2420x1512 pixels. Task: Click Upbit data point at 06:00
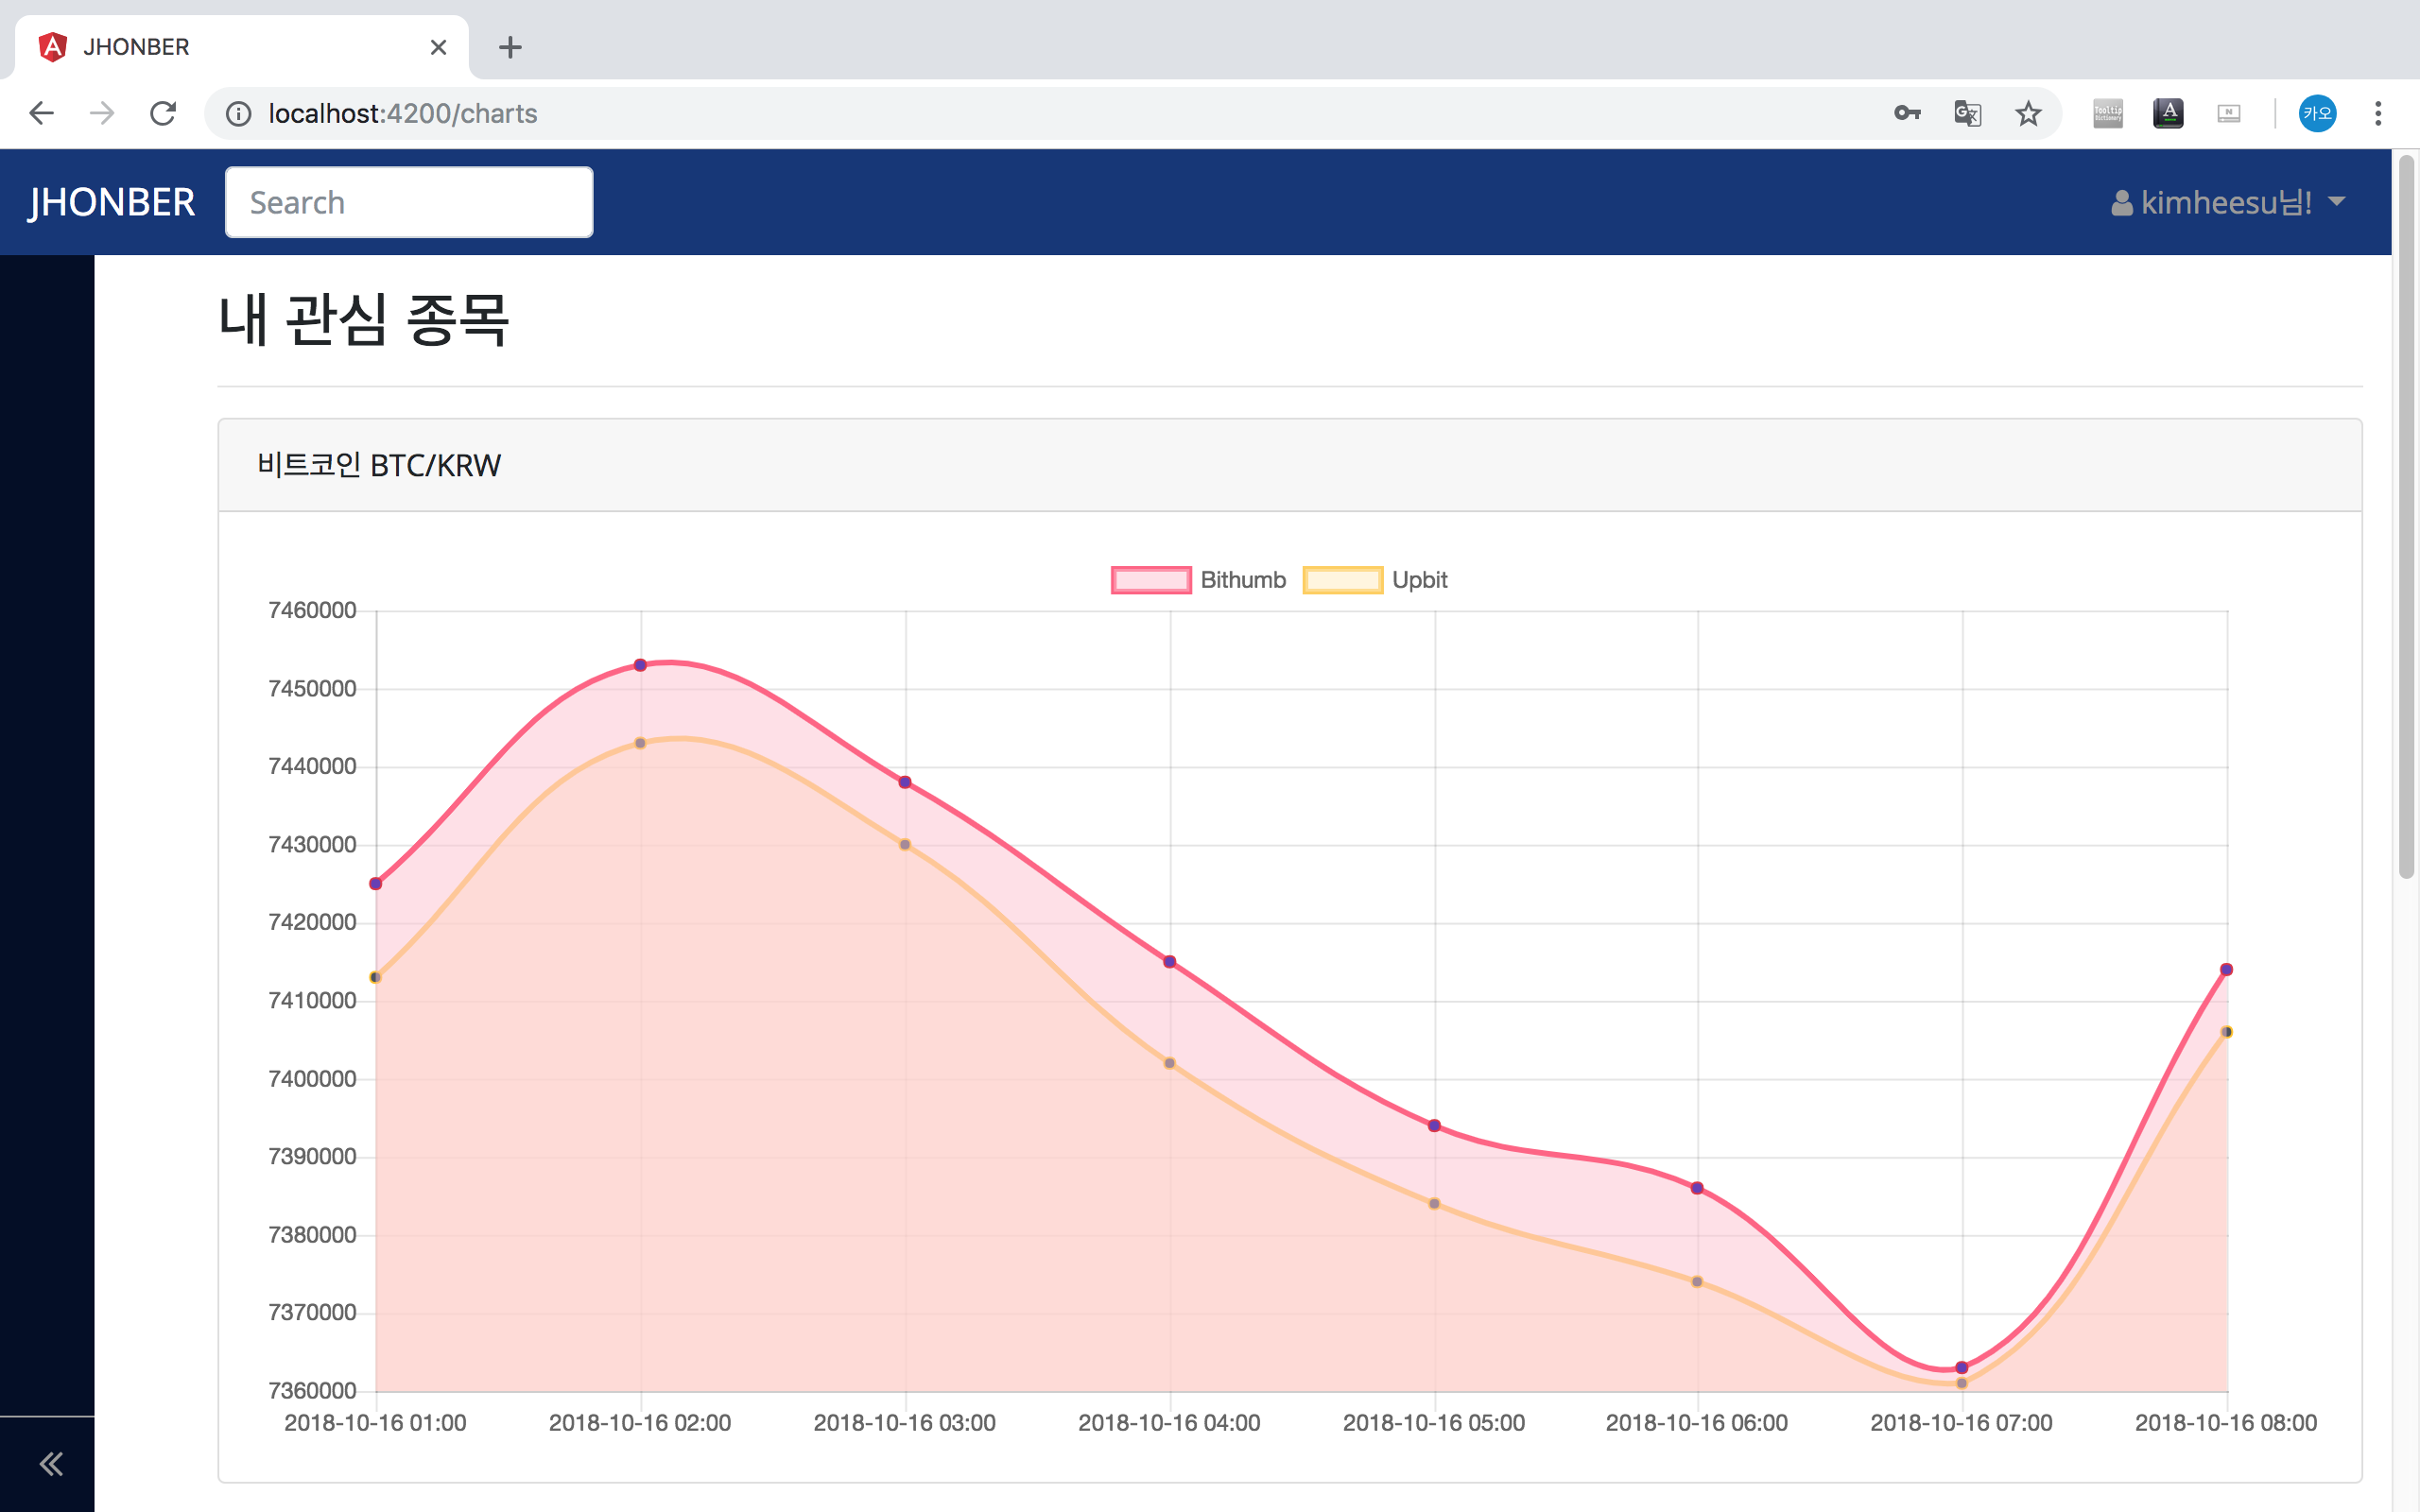coord(1697,1281)
